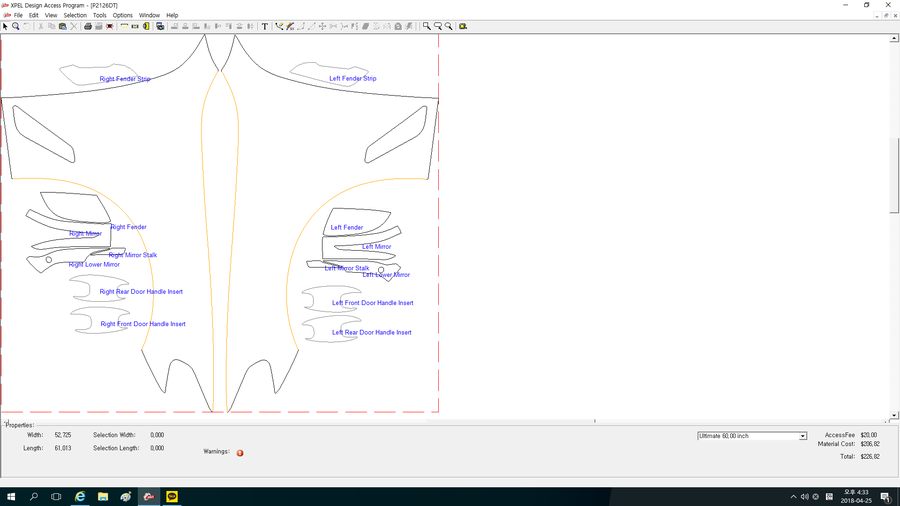900x506 pixels.
Task: Select the Left Fender Strip label
Action: (x=353, y=79)
